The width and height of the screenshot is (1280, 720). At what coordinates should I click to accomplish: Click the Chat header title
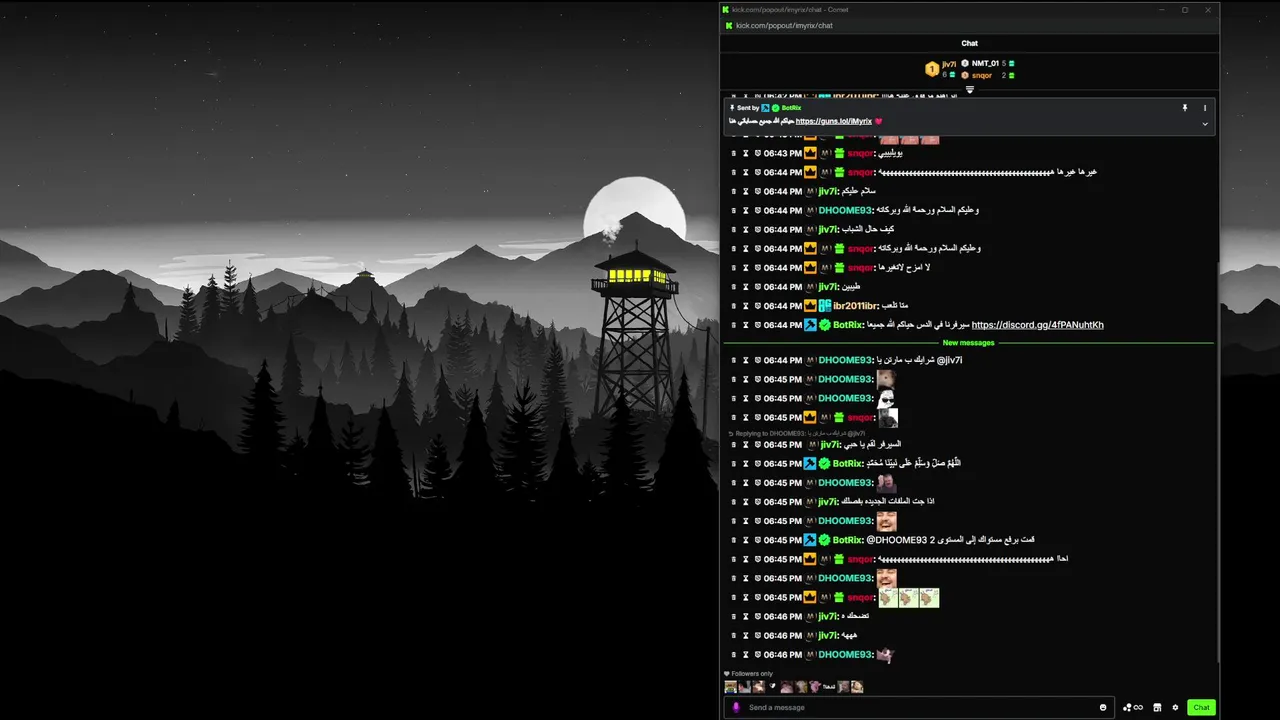970,43
